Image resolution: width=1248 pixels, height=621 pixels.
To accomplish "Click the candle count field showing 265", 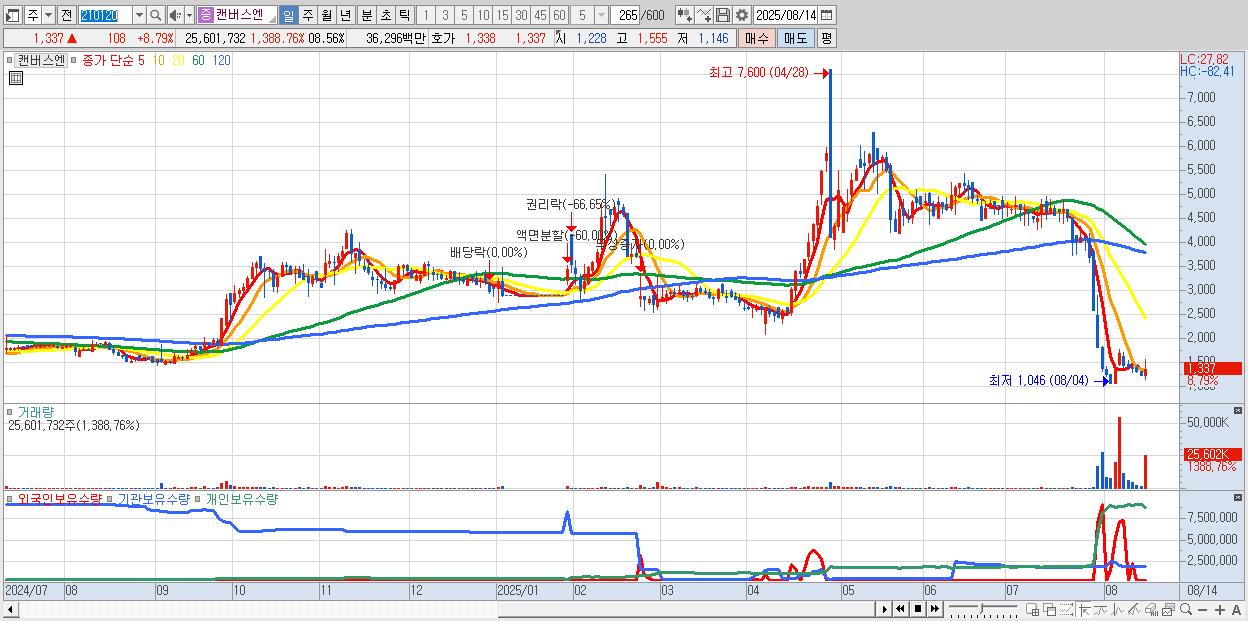I will coord(625,15).
